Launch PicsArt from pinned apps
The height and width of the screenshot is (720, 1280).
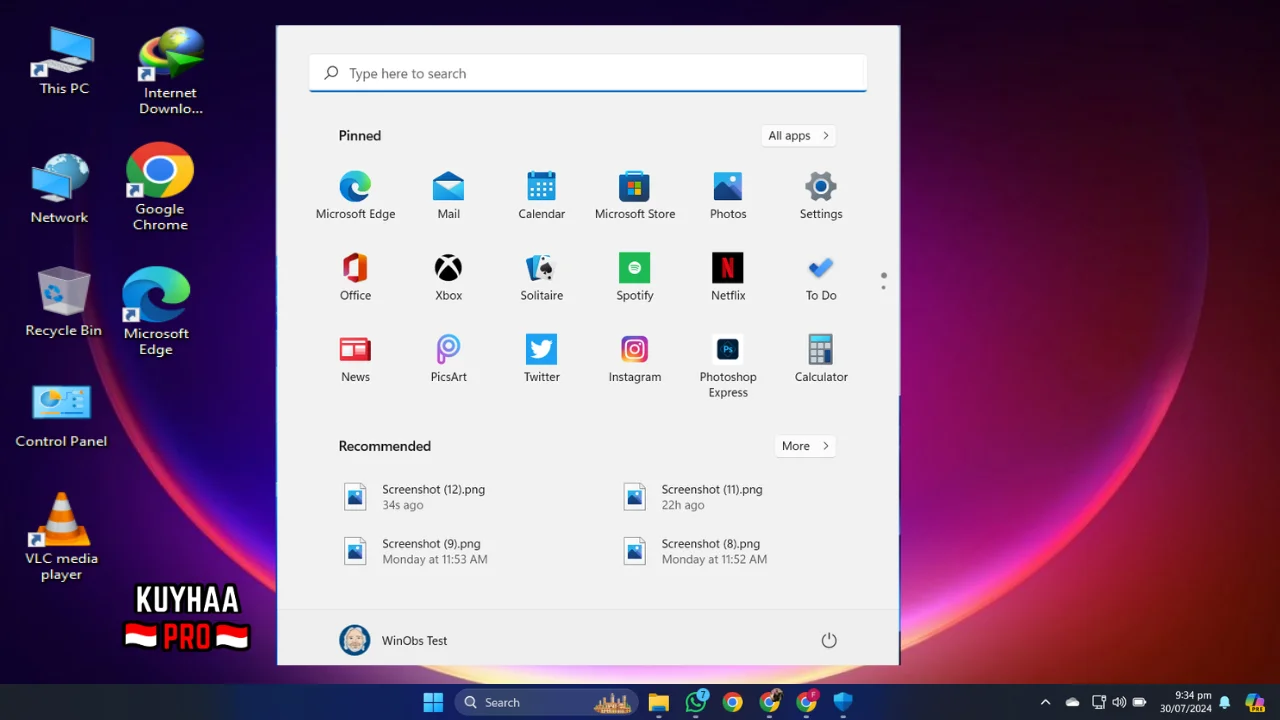click(x=448, y=359)
